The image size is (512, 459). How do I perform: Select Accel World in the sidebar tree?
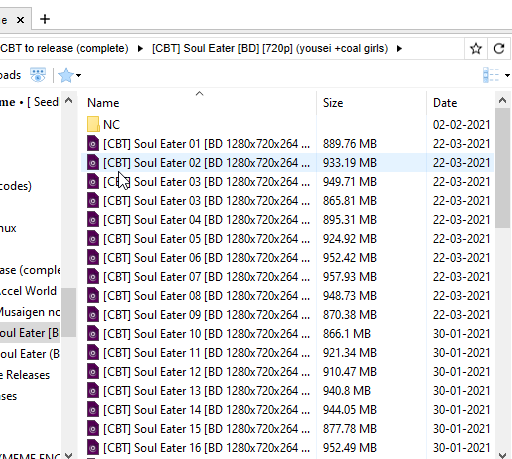point(29,291)
